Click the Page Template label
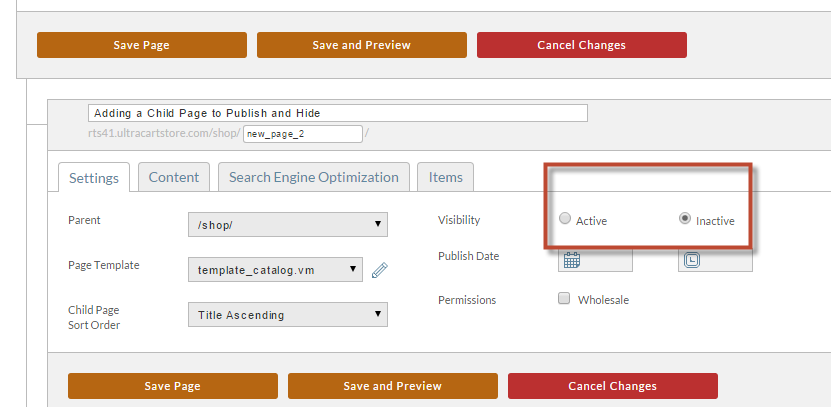 (104, 265)
